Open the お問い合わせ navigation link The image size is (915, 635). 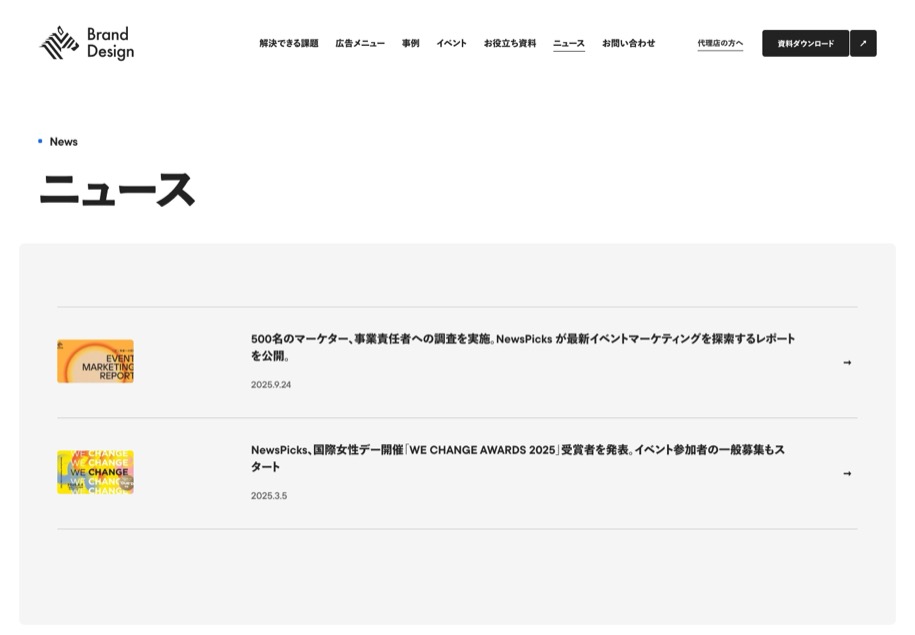628,43
